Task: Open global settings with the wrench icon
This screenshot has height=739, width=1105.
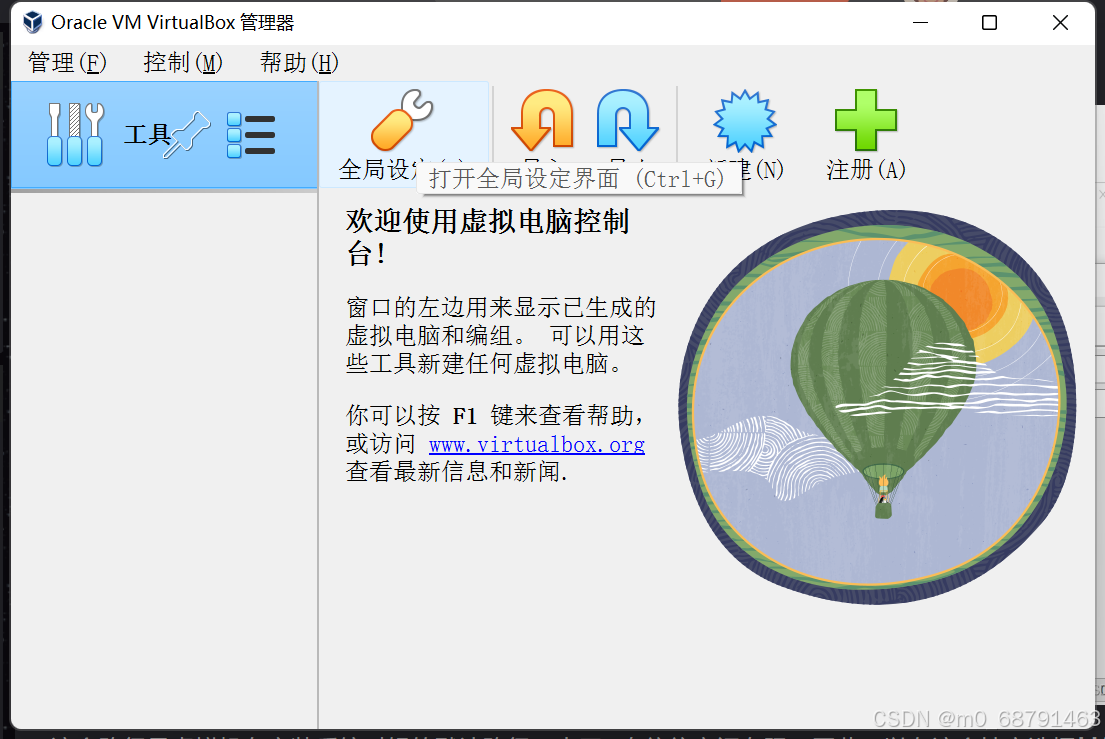Action: click(x=402, y=120)
